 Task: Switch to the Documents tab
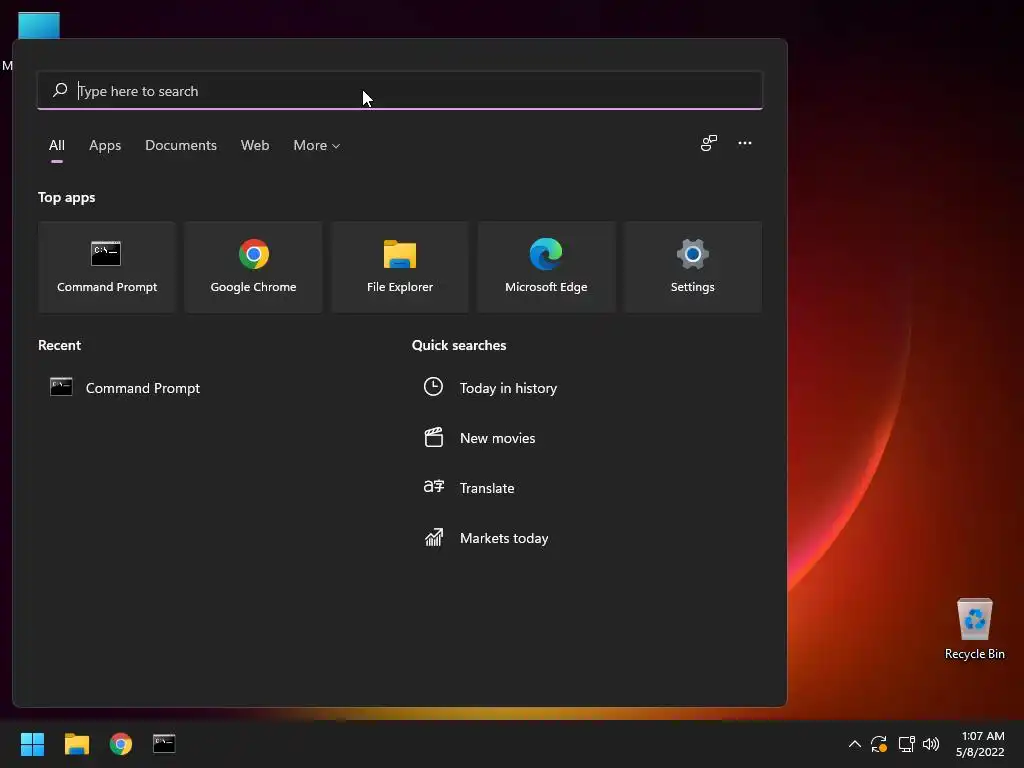[181, 146]
